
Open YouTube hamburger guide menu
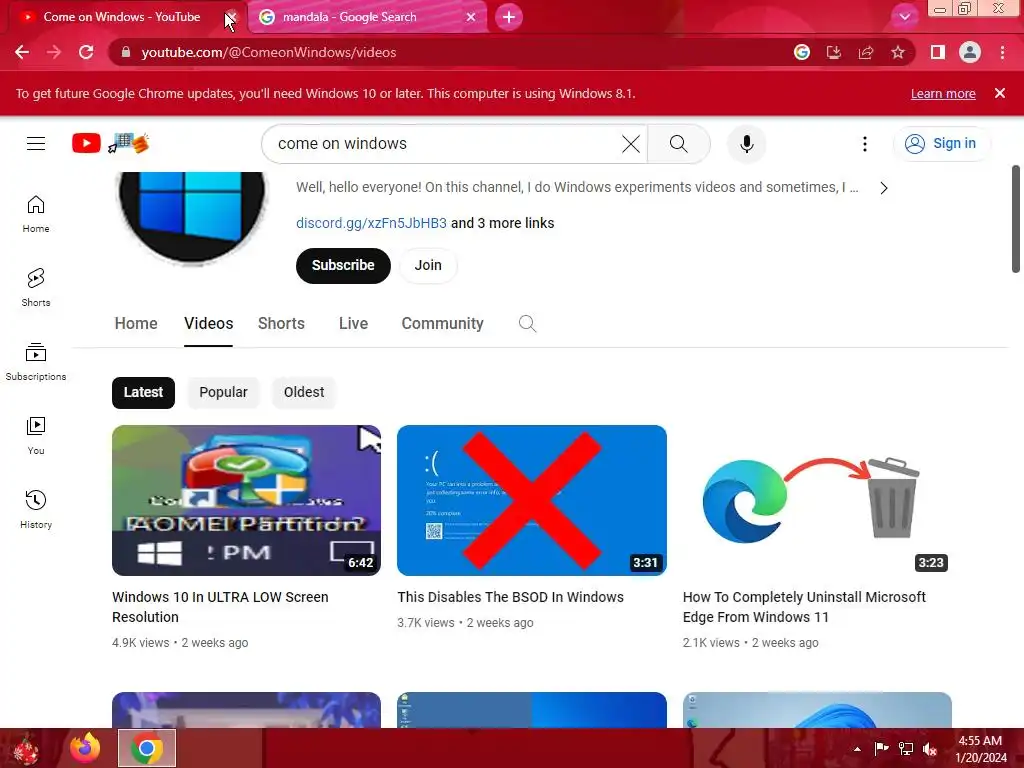(x=36, y=144)
